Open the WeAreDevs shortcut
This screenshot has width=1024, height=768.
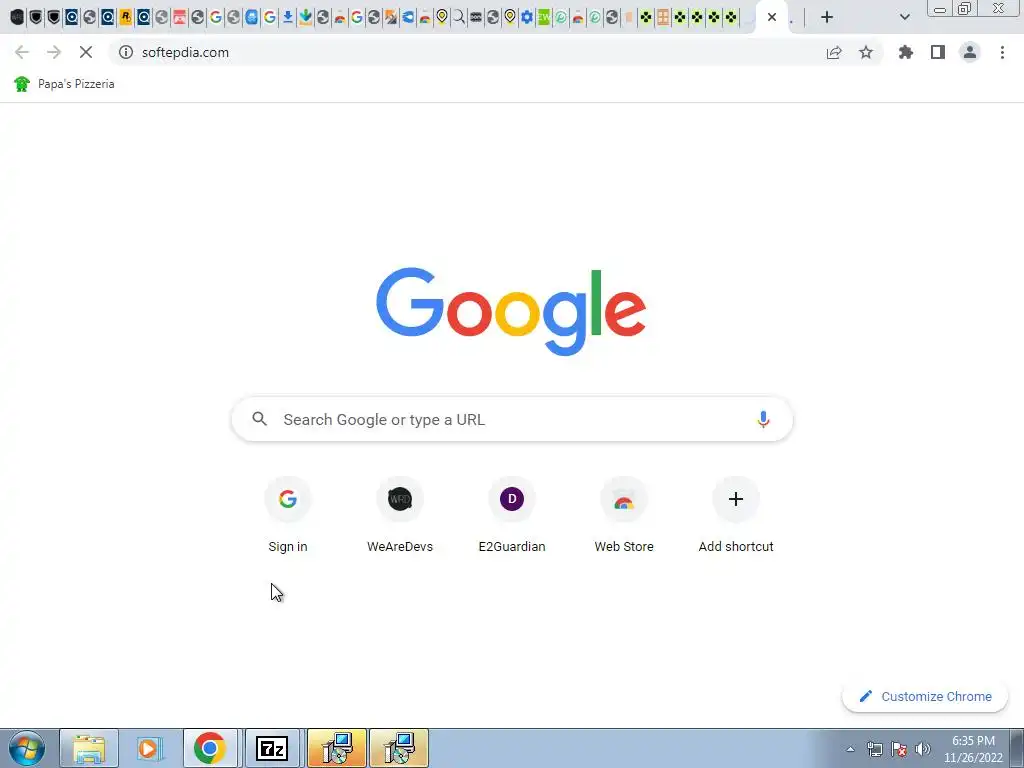pos(400,516)
